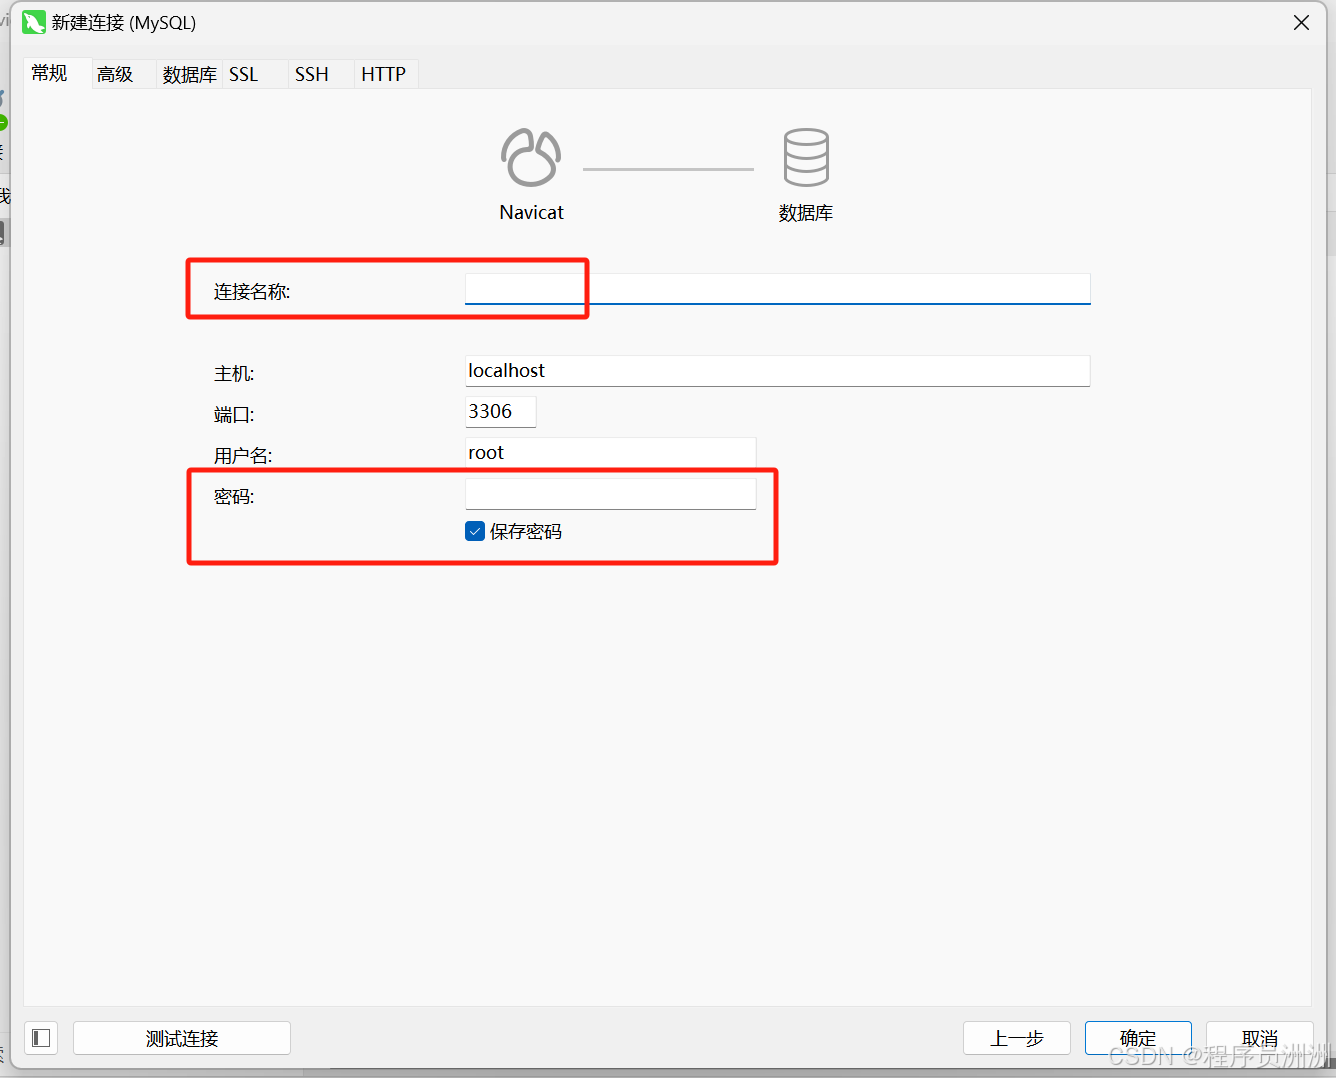This screenshot has width=1336, height=1078.
Task: Switch to the 高级 tab
Action: coord(116,74)
